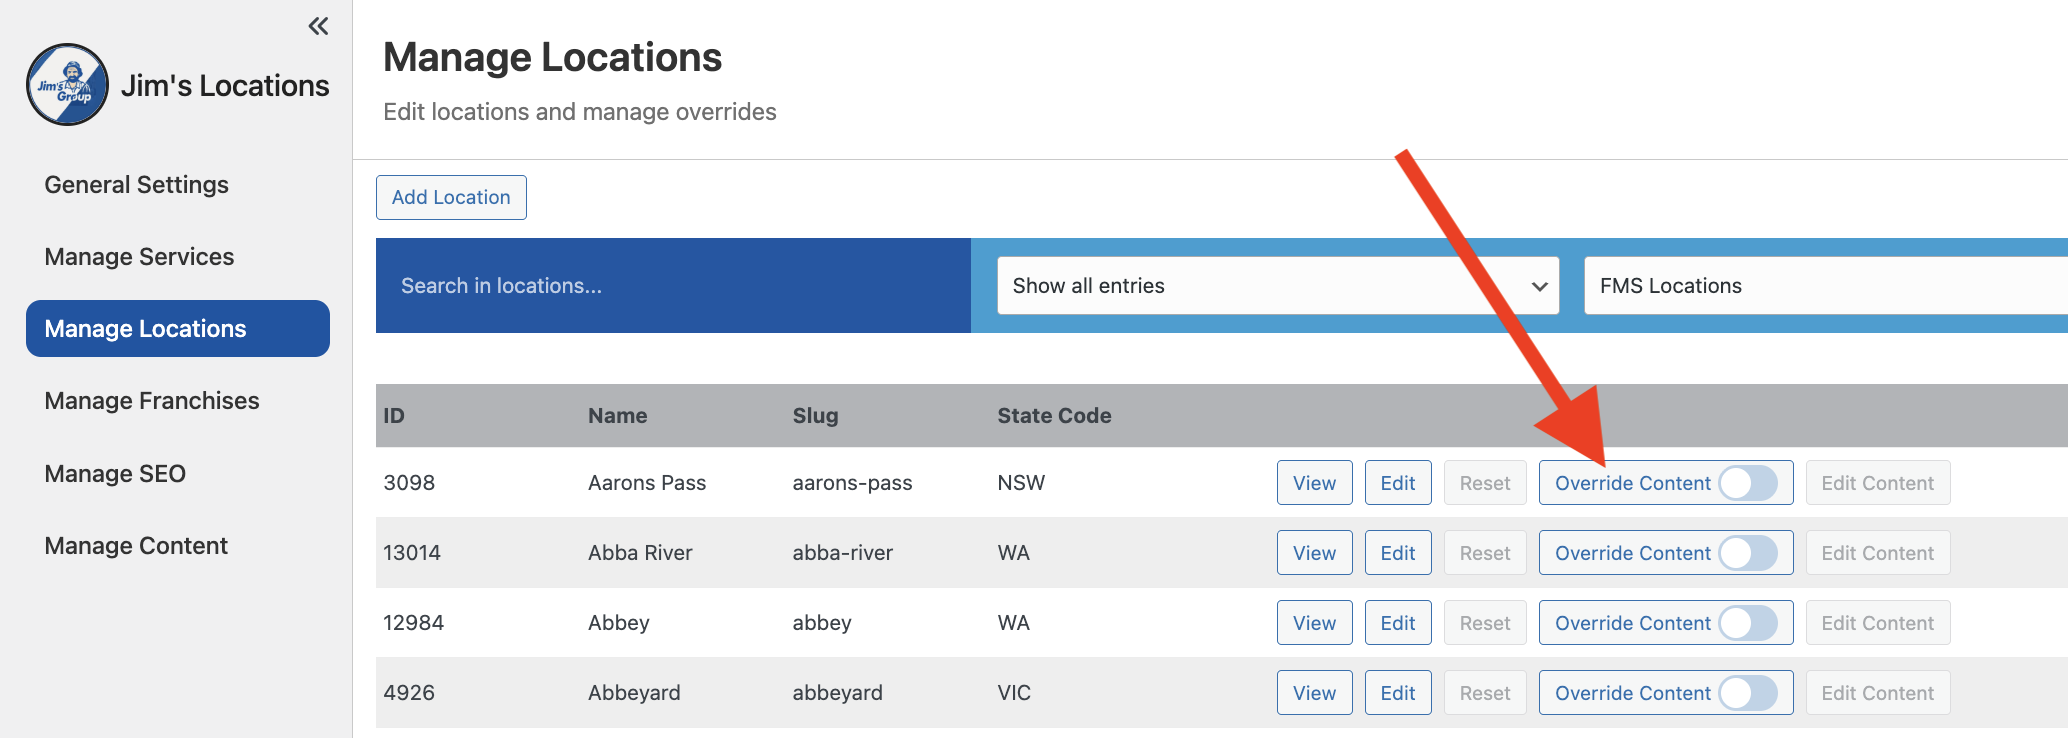View the Aarons Pass location
The width and height of the screenshot is (2068, 738).
pyautogui.click(x=1314, y=483)
